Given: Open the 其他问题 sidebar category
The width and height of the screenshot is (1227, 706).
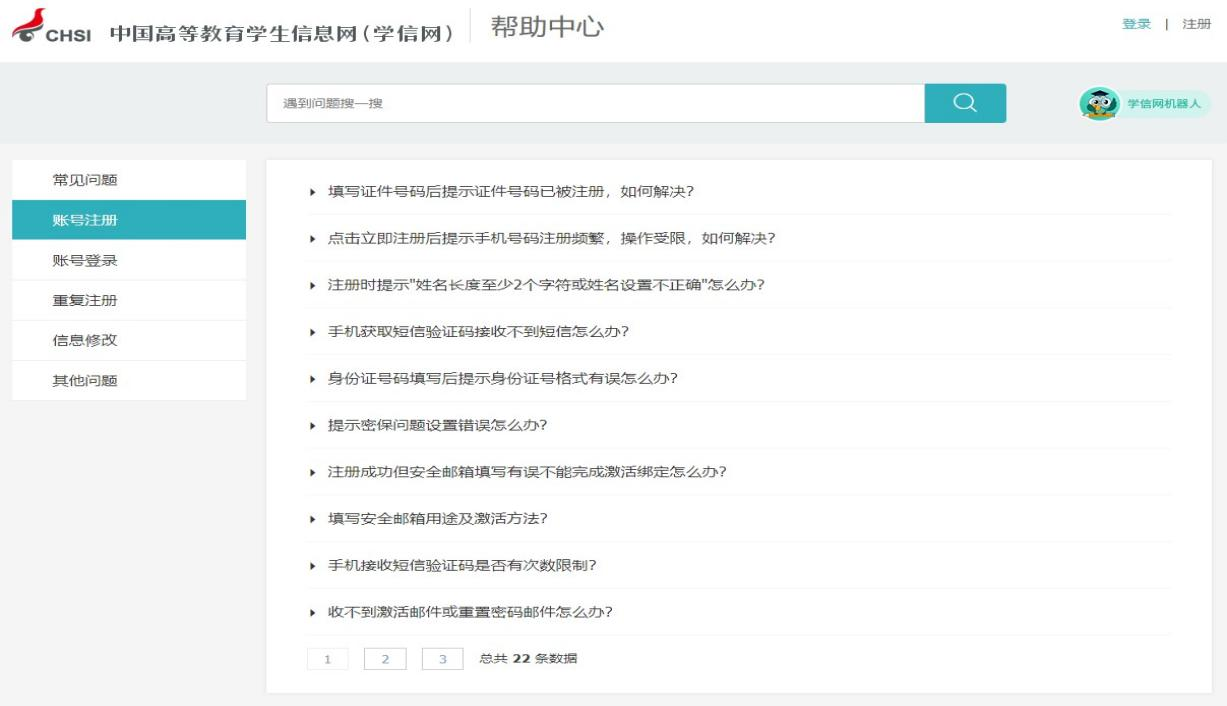Looking at the screenshot, I should [85, 381].
